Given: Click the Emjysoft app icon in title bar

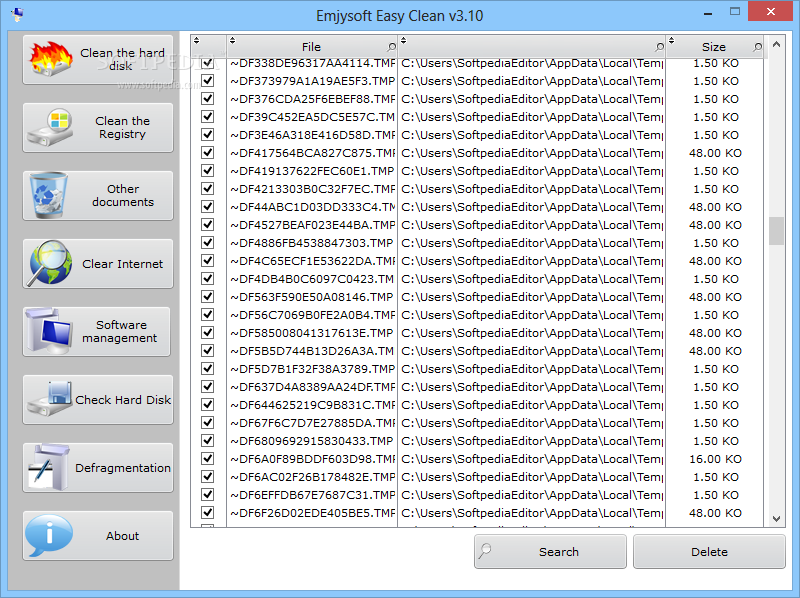Looking at the screenshot, I should (17, 15).
